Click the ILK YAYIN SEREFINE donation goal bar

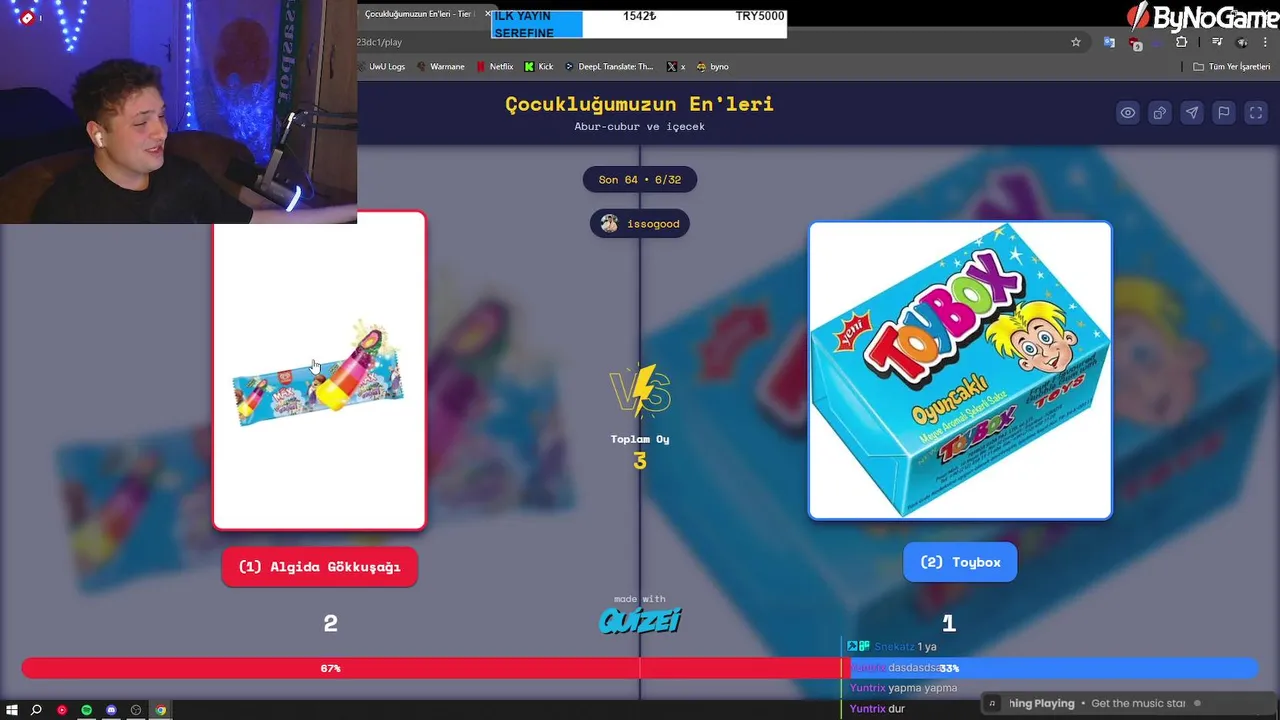coord(639,24)
